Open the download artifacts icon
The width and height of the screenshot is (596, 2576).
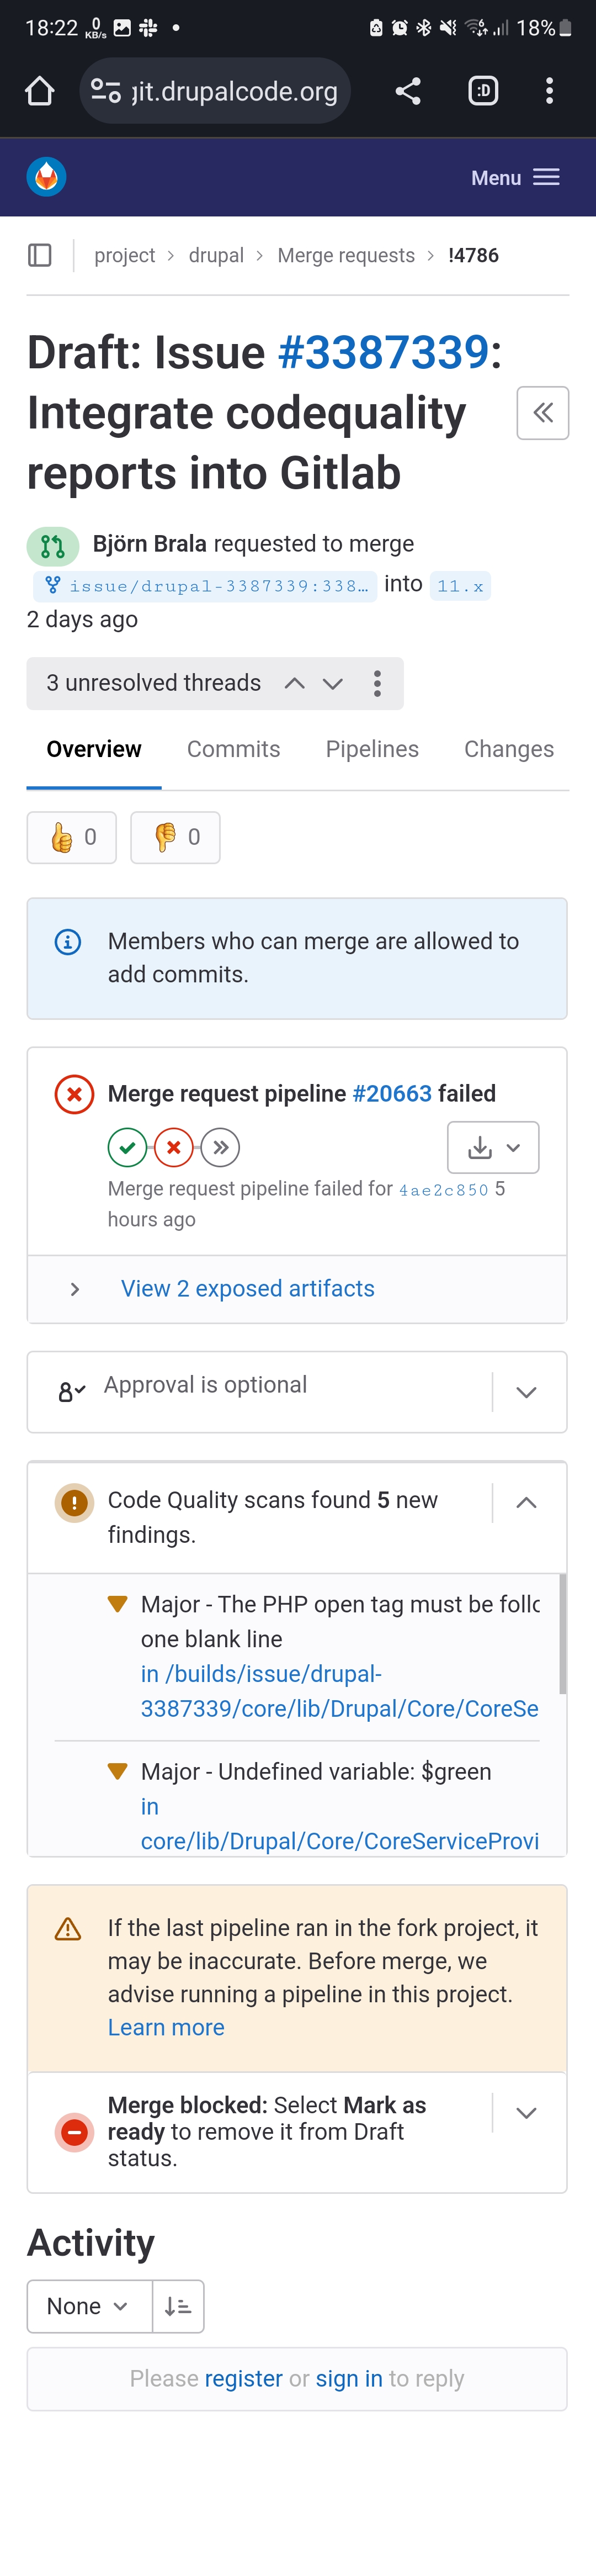pyautogui.click(x=481, y=1147)
